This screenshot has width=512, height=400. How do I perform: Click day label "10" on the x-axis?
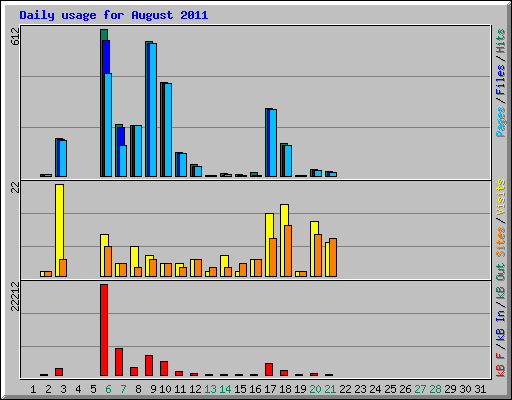165,389
